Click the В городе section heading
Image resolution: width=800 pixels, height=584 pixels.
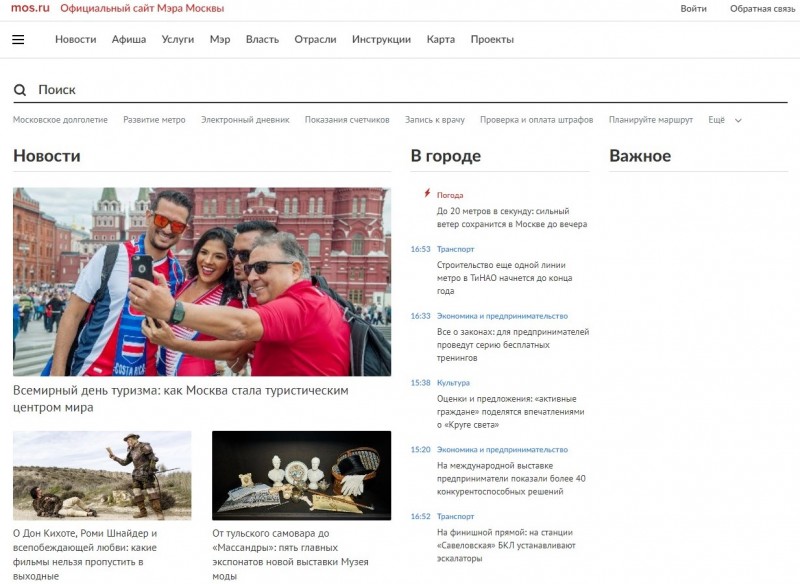445,156
